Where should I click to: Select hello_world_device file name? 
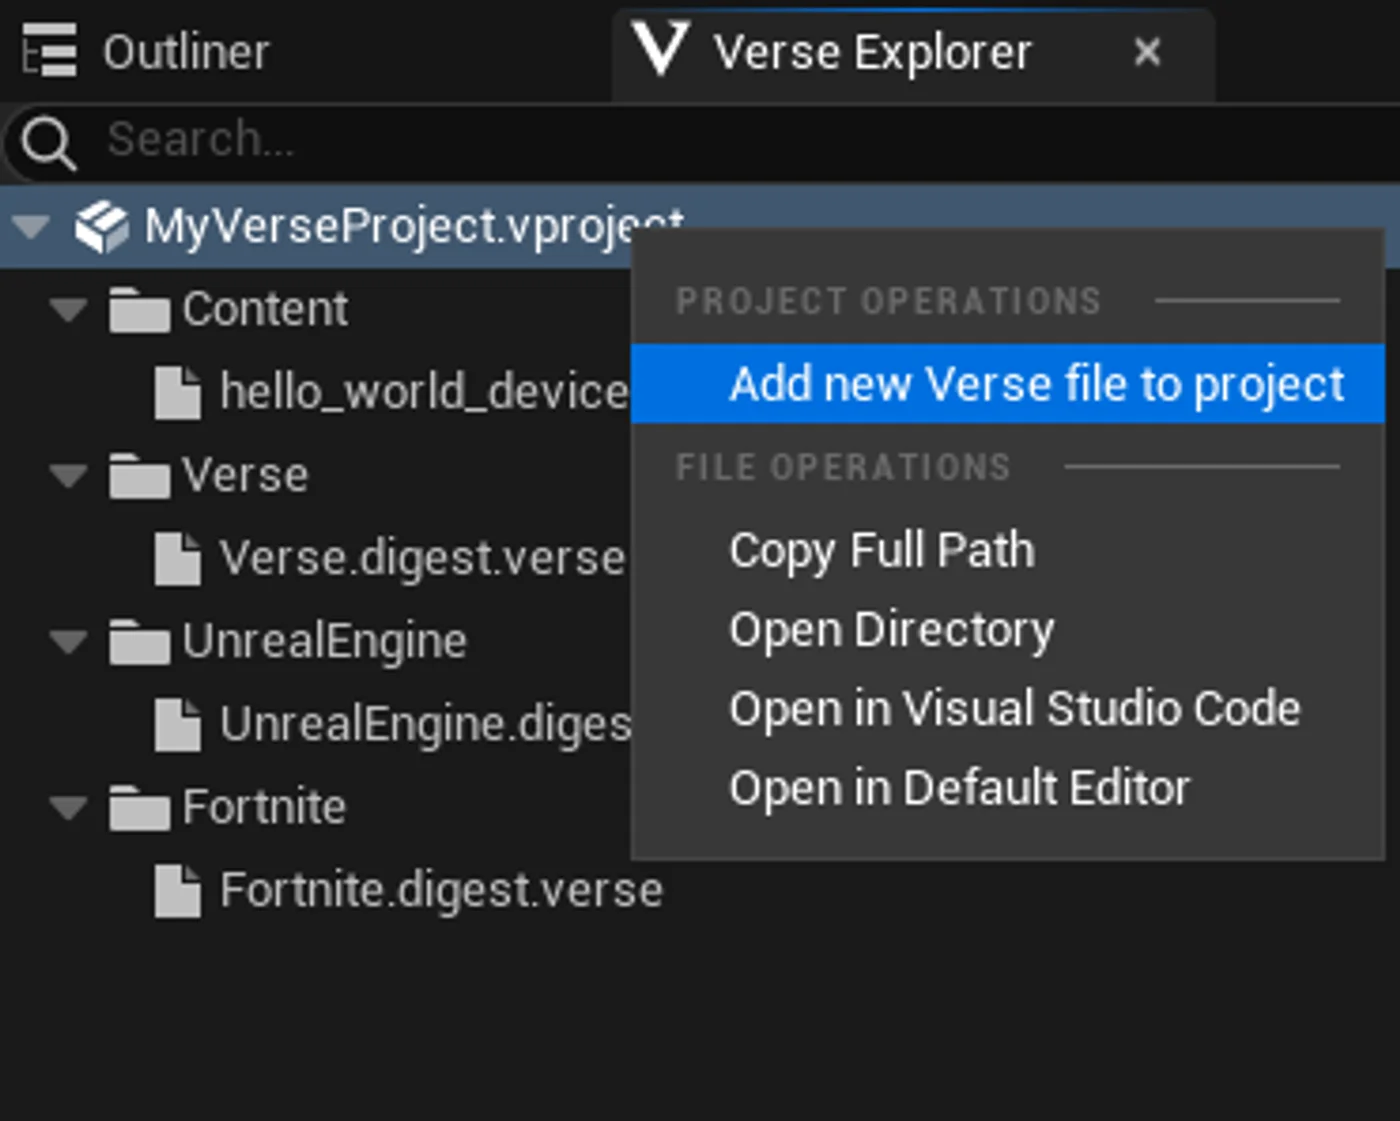tap(424, 392)
